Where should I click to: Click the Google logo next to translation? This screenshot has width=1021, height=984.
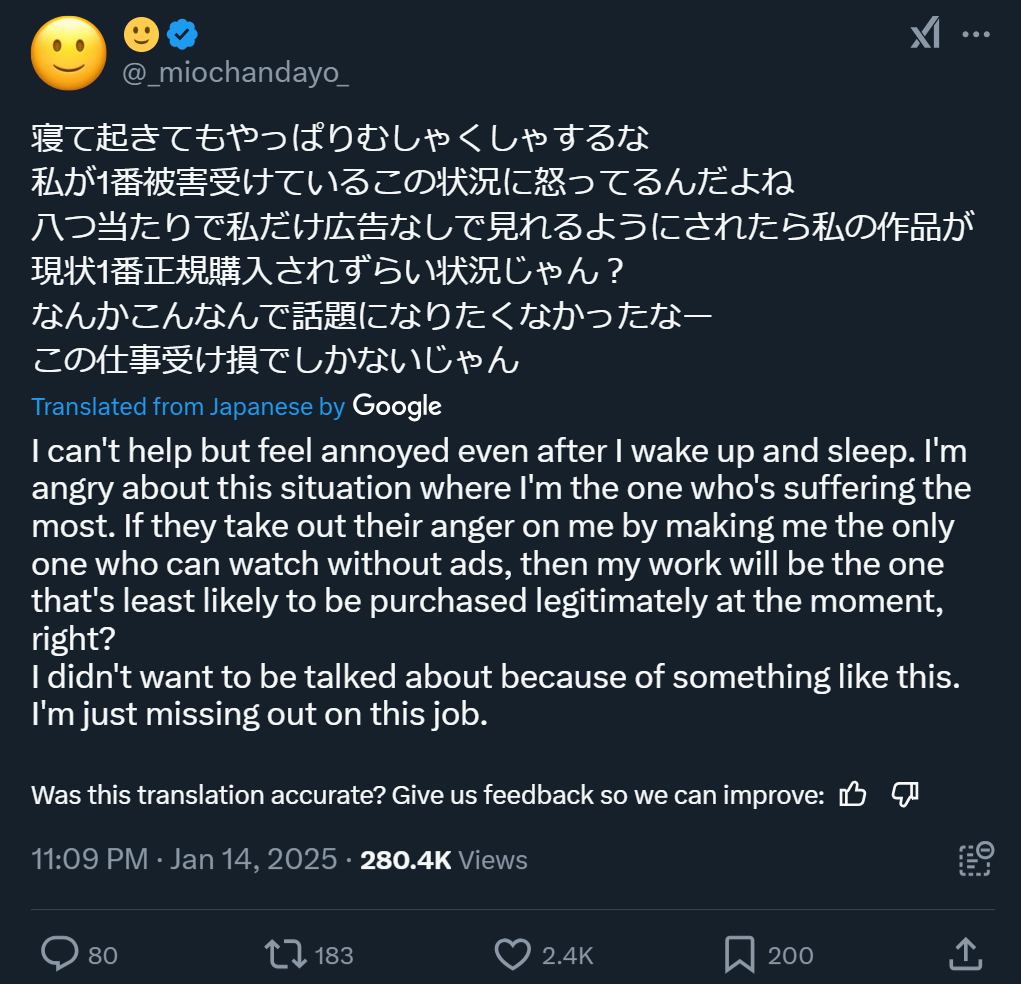pyautogui.click(x=397, y=406)
